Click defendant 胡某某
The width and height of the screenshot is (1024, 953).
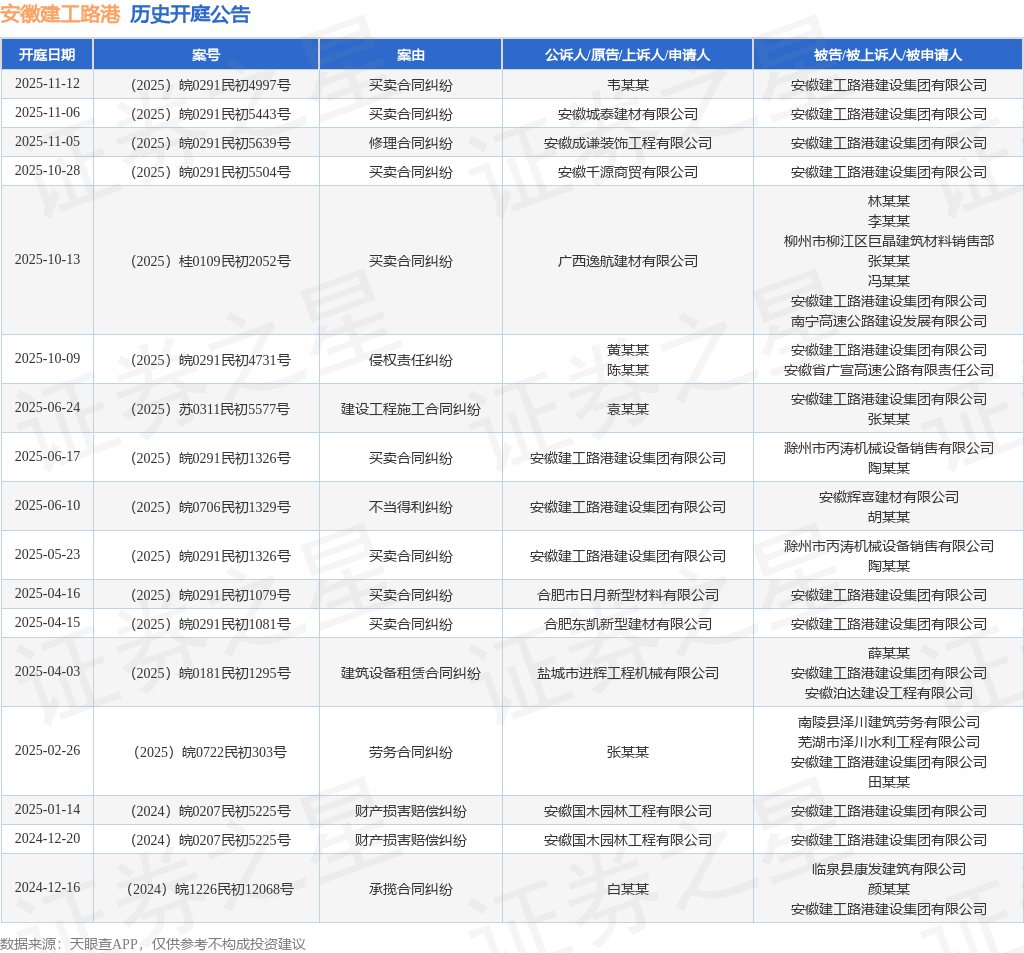tap(888, 517)
